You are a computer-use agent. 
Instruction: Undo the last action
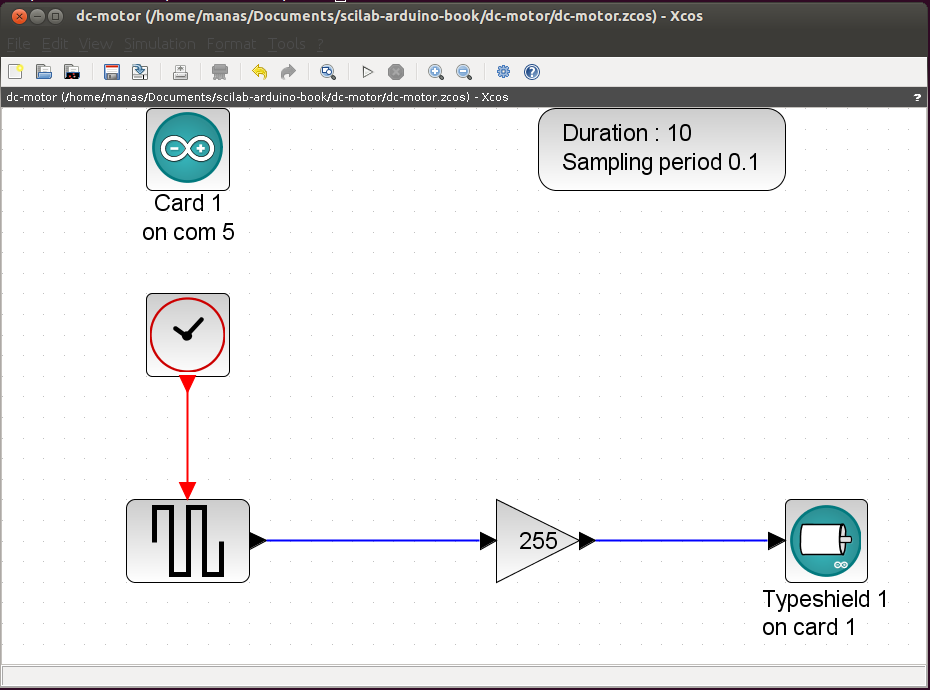coord(259,72)
